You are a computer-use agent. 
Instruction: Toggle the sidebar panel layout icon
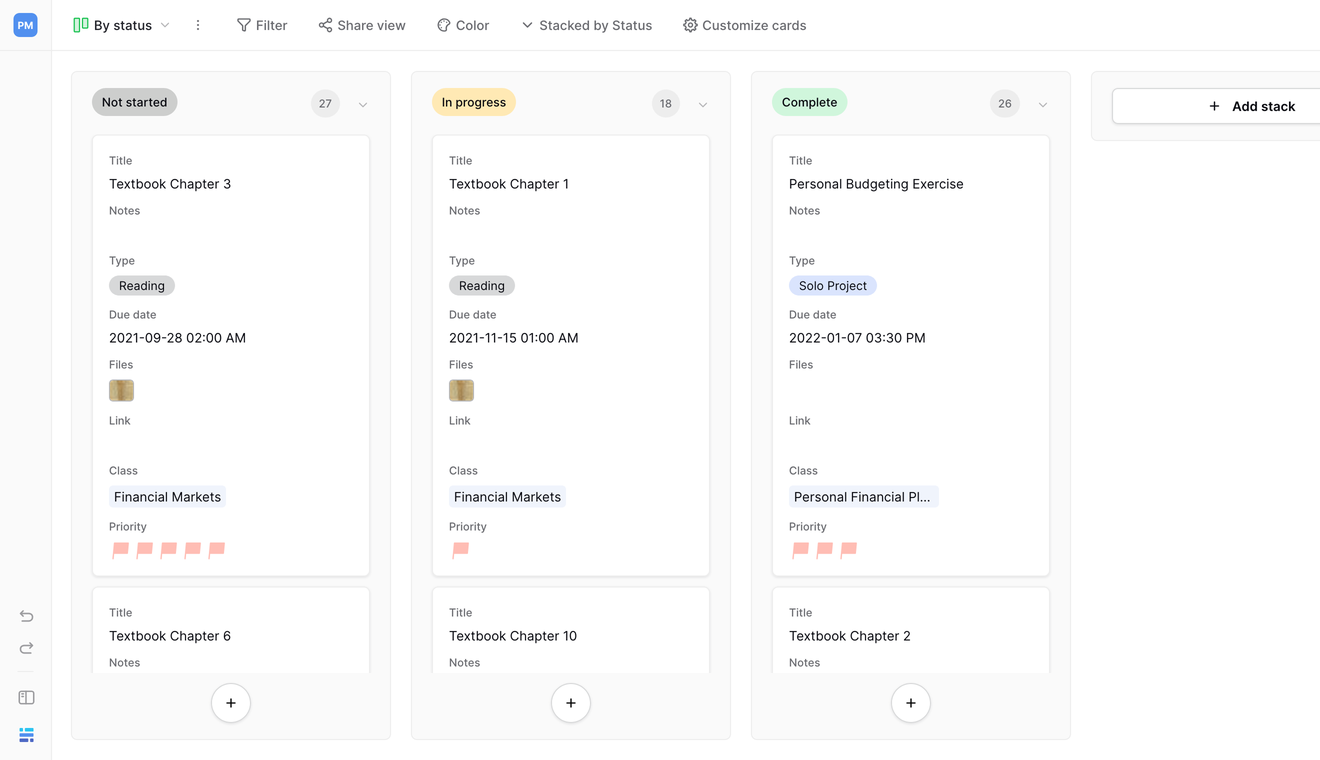click(x=26, y=698)
